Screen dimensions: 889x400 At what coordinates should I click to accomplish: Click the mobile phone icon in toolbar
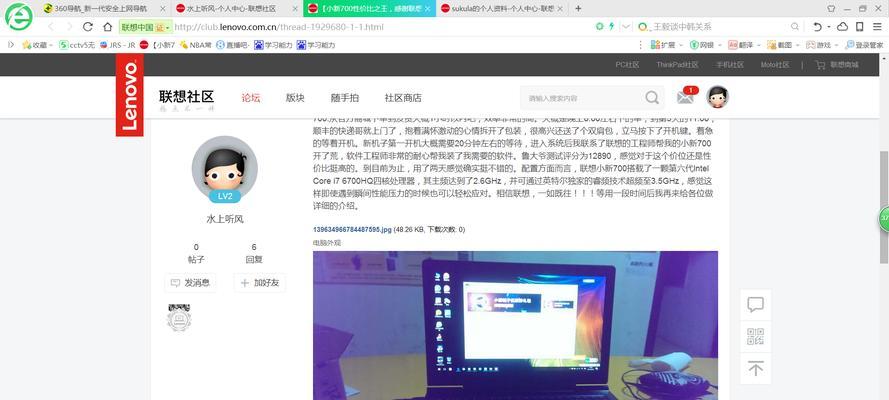point(860,27)
